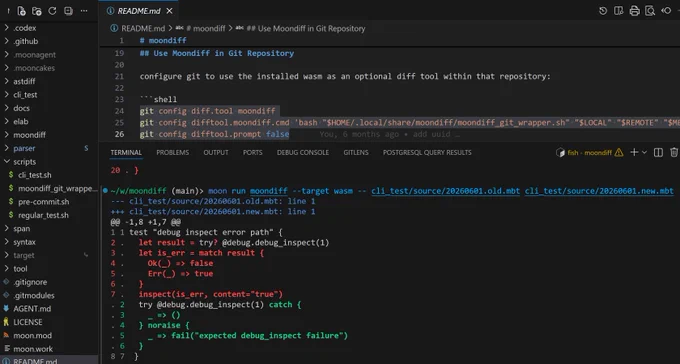Click new.mbt file link in terminal command

(599, 191)
